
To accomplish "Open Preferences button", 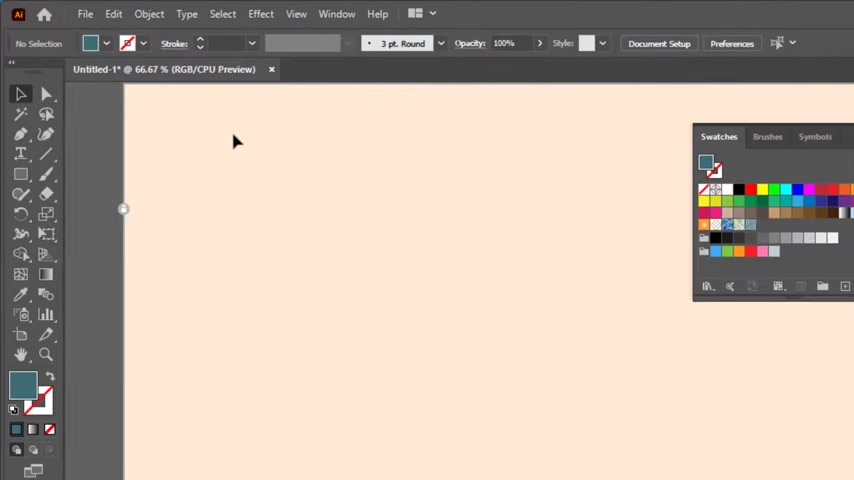I will tap(731, 44).
